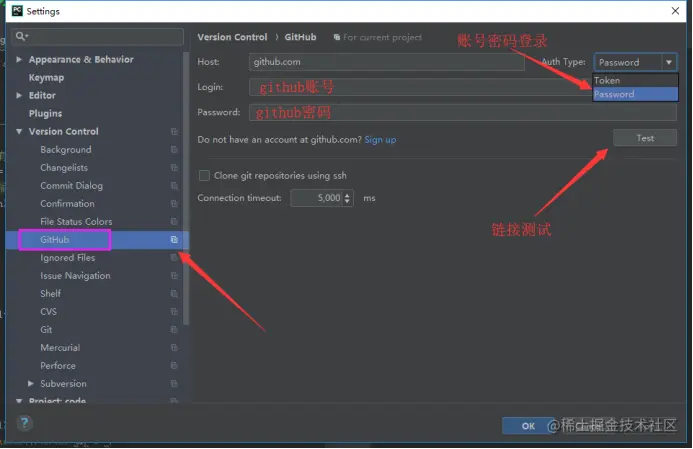
Task: Click the OK button
Action: click(x=529, y=426)
